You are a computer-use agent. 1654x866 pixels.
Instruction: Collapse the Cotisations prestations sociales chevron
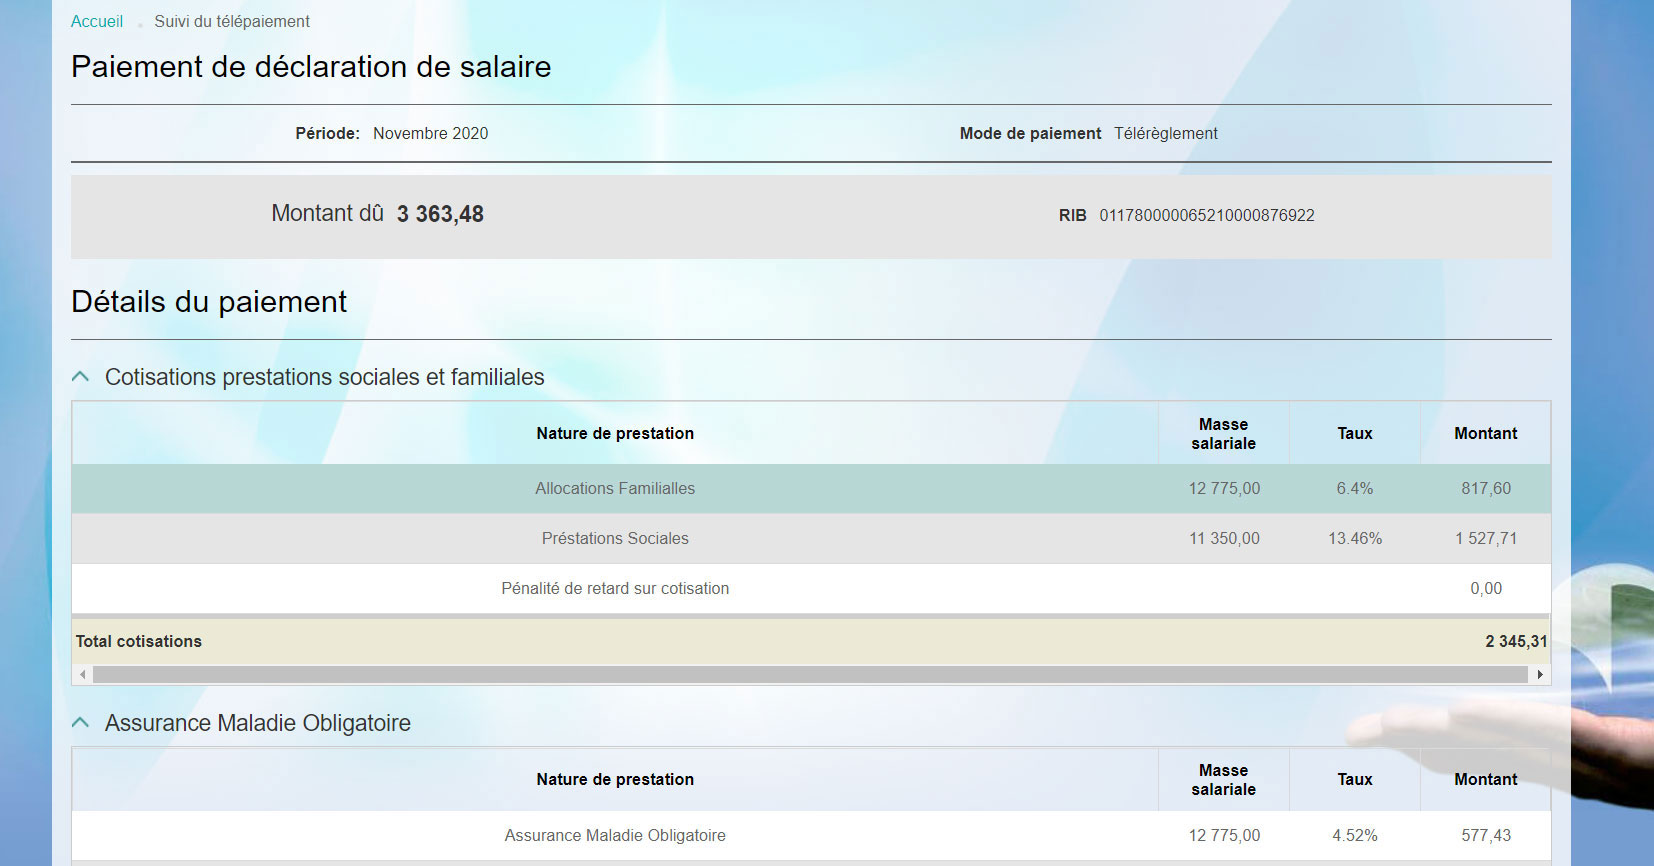click(81, 377)
